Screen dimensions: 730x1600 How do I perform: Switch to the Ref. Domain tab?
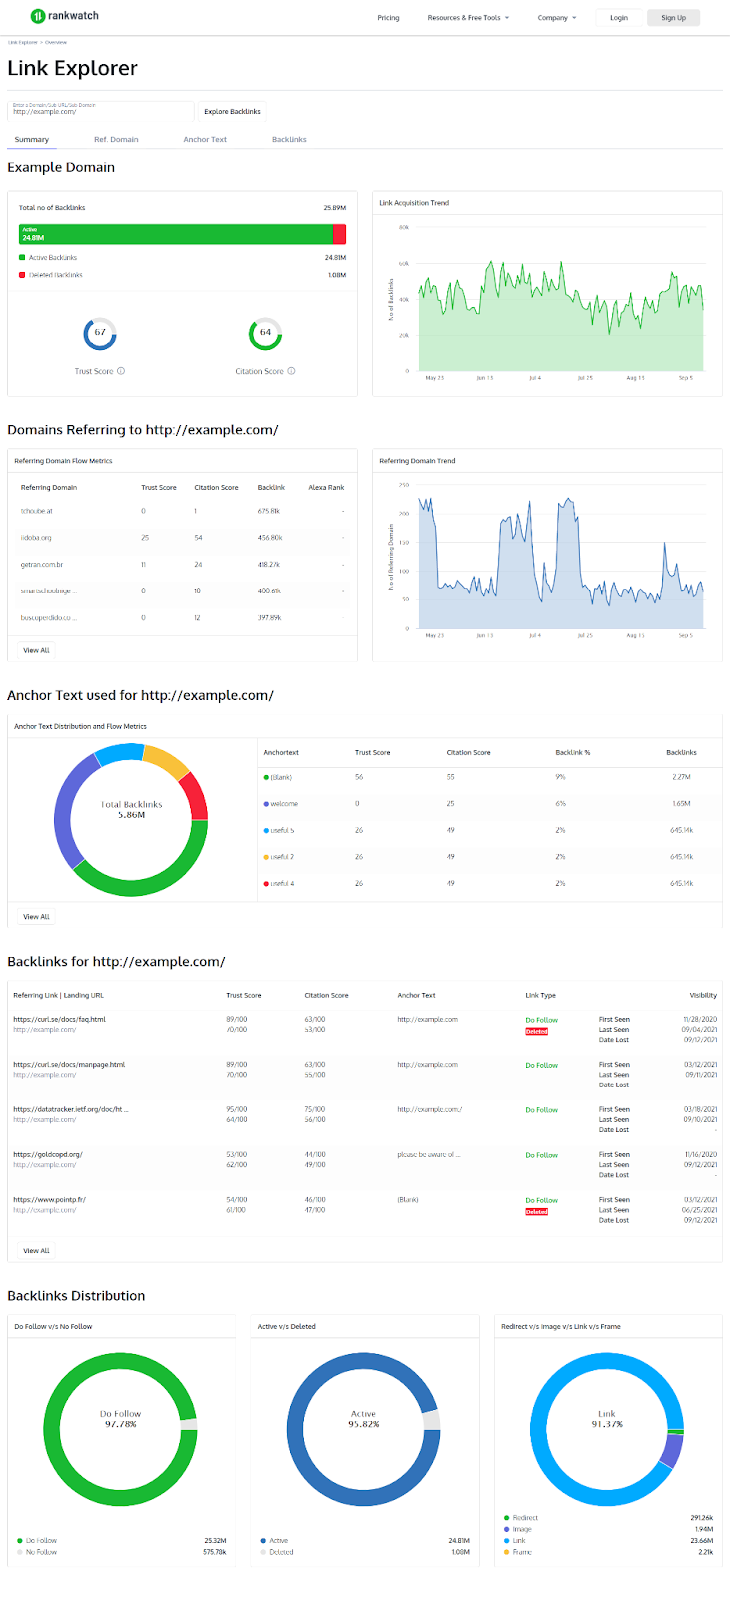point(116,140)
